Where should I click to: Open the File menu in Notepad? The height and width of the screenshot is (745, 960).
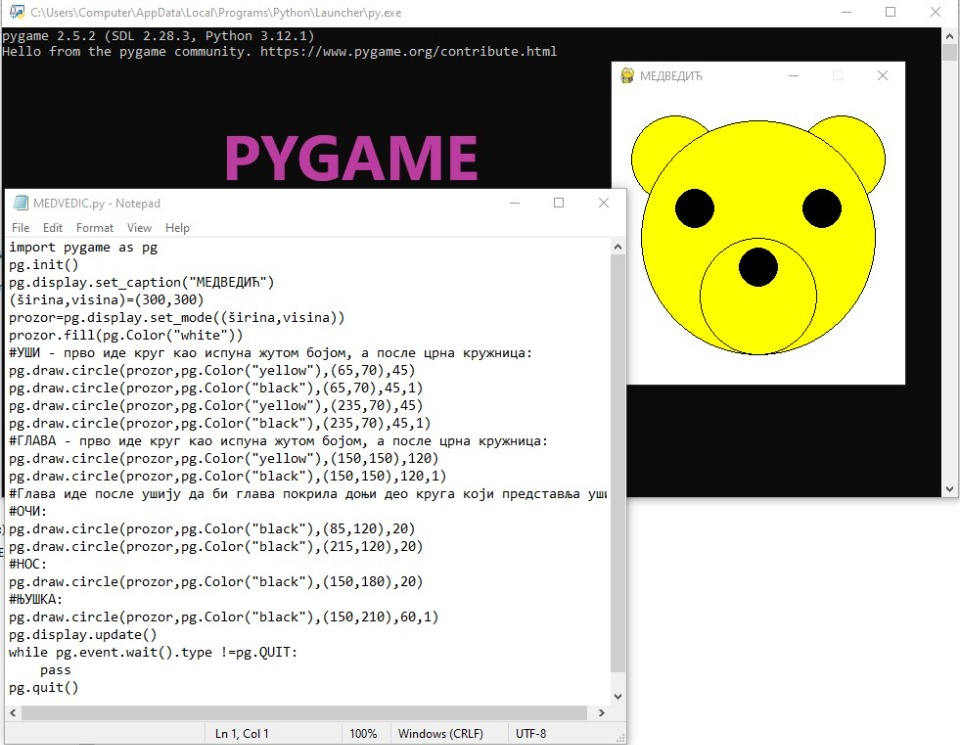(20, 228)
